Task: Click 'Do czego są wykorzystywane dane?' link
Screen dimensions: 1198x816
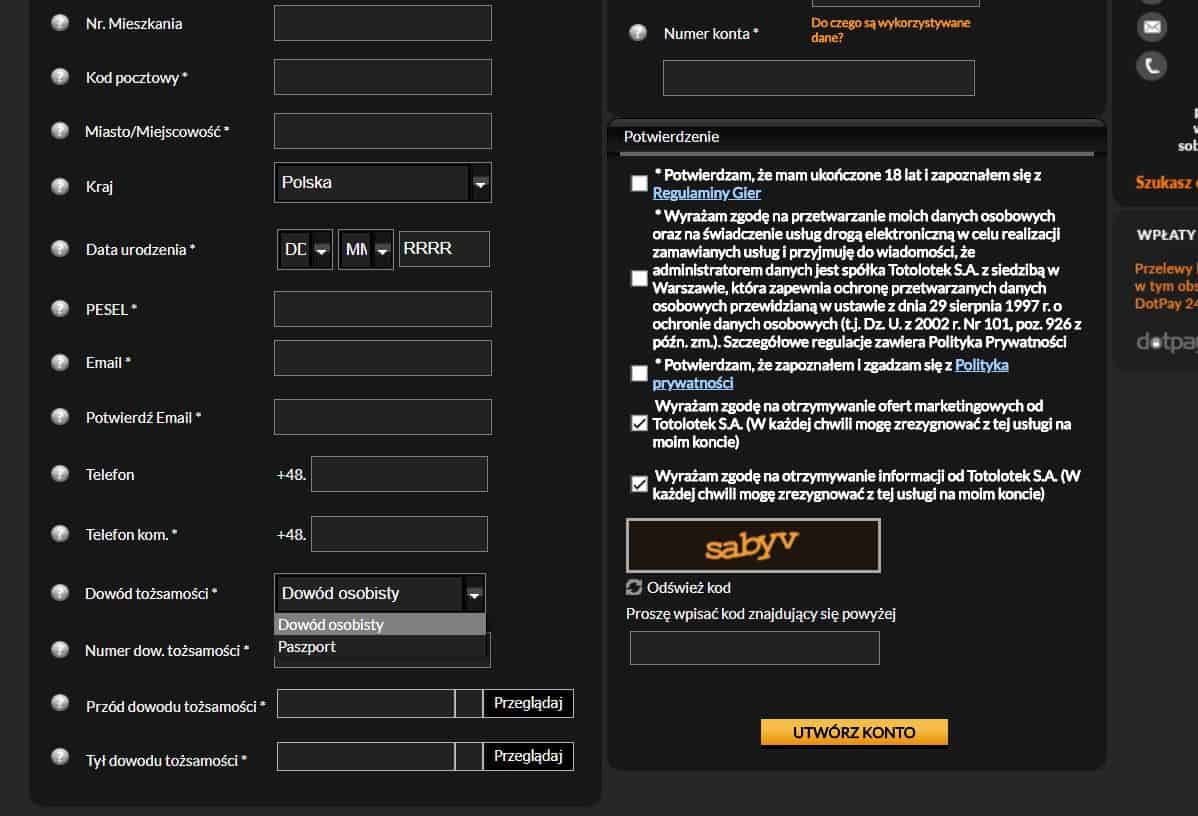Action: [x=891, y=30]
